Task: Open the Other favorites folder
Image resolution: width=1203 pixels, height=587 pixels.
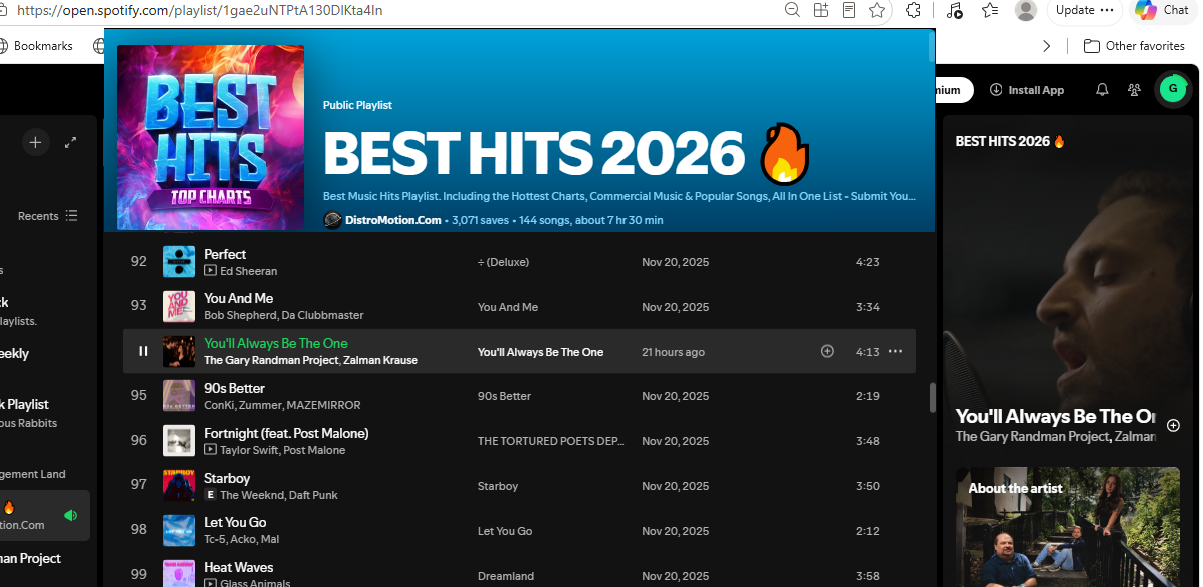Action: coord(1134,46)
